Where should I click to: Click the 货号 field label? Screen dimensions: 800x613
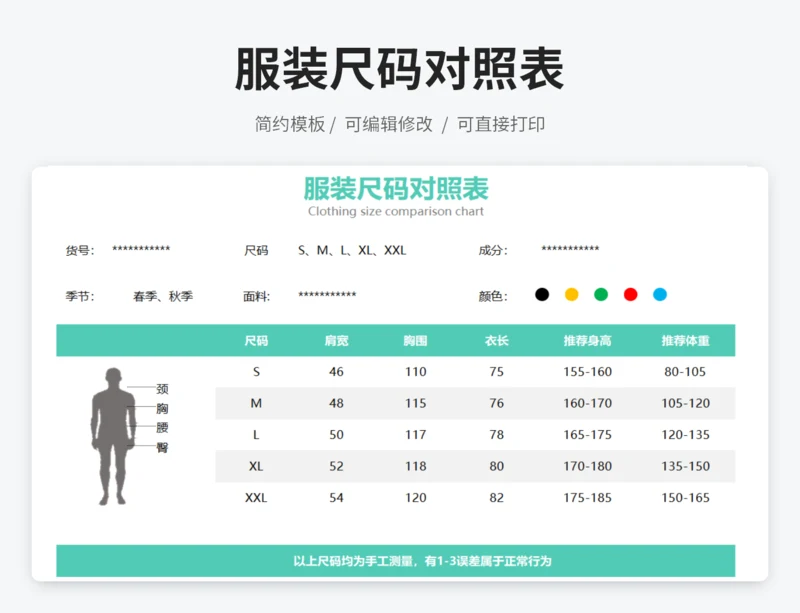click(80, 251)
